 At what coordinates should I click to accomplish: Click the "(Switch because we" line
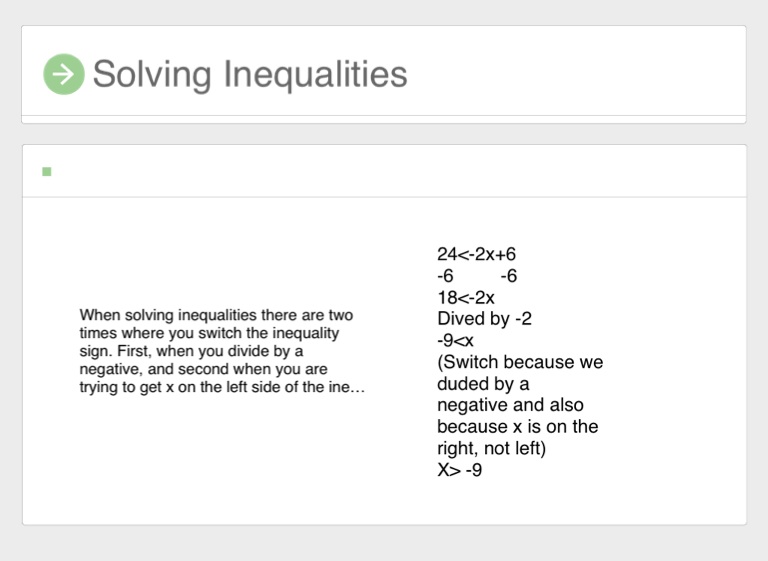[x=520, y=362]
